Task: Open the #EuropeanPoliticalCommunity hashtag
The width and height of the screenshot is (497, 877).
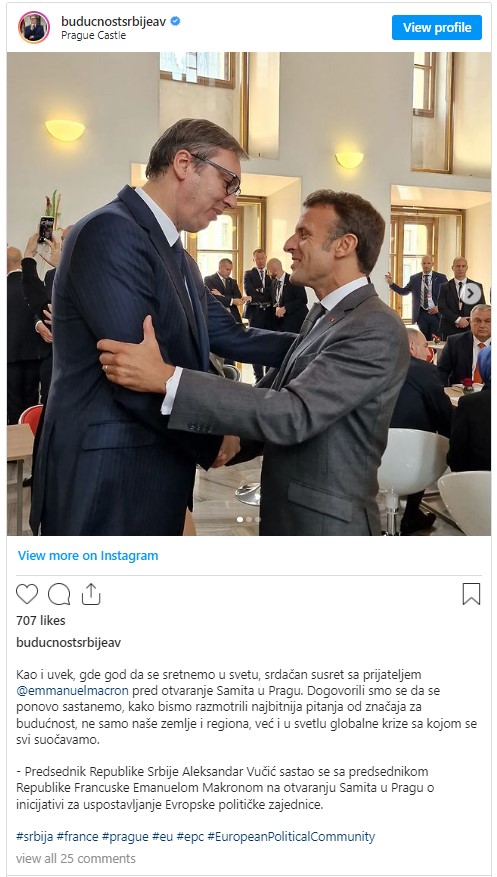Action: (x=291, y=837)
